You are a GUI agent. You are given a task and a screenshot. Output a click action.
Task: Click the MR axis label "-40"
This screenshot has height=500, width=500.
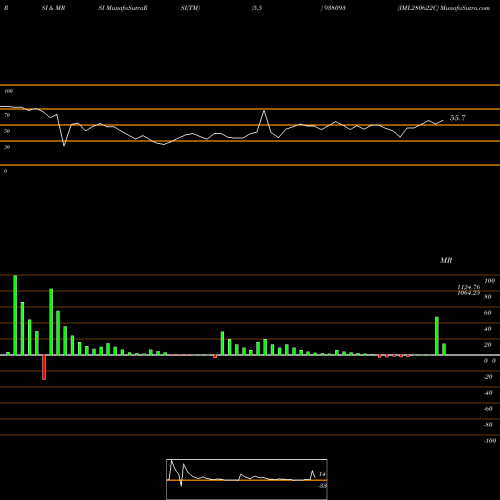(x=488, y=393)
